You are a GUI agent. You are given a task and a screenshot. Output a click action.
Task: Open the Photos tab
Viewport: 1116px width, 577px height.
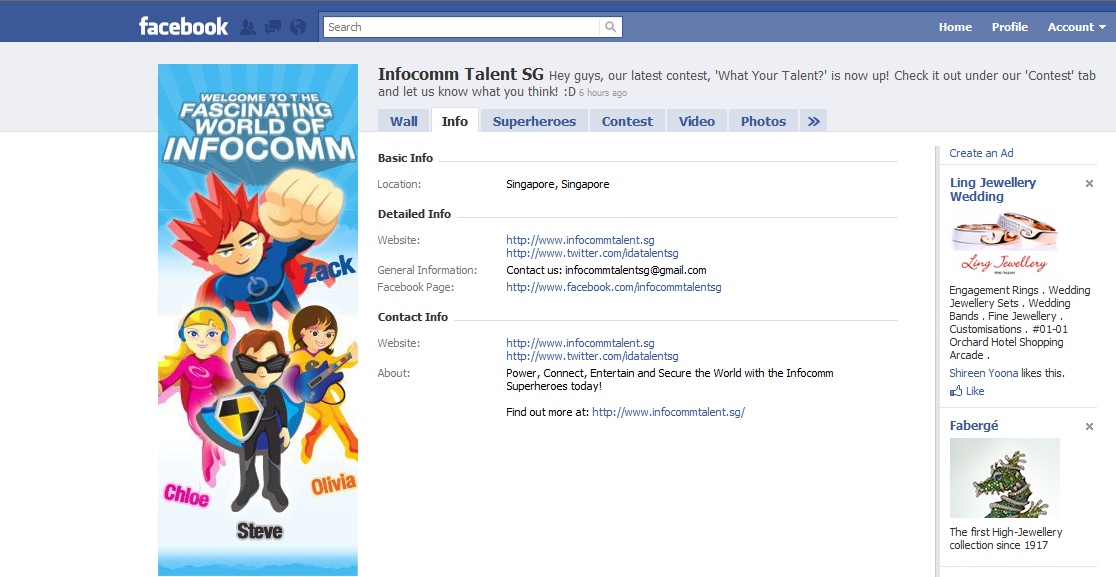(763, 121)
